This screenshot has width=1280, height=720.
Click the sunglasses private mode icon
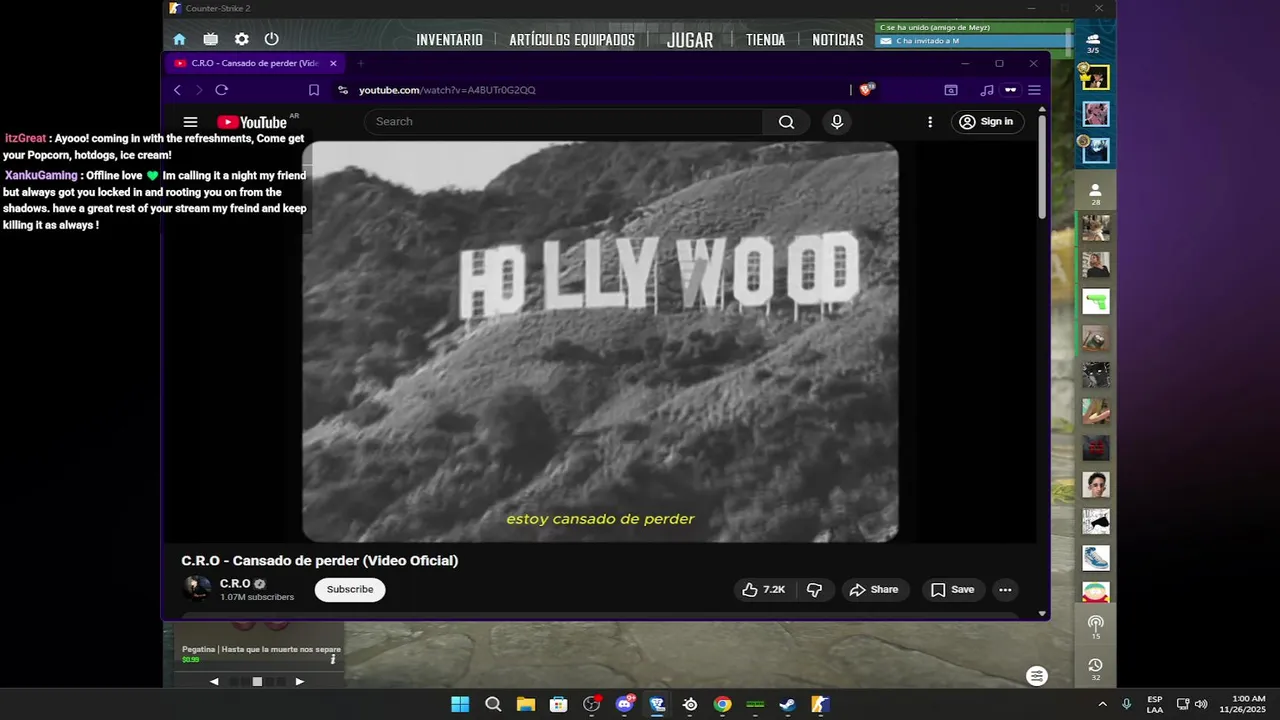click(1010, 90)
